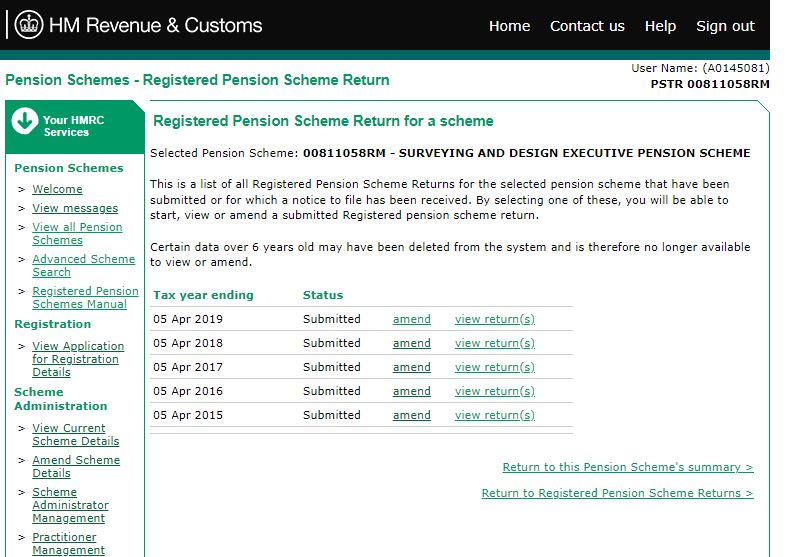Open View Current Scheme Details link
The width and height of the screenshot is (790, 557).
tap(76, 434)
